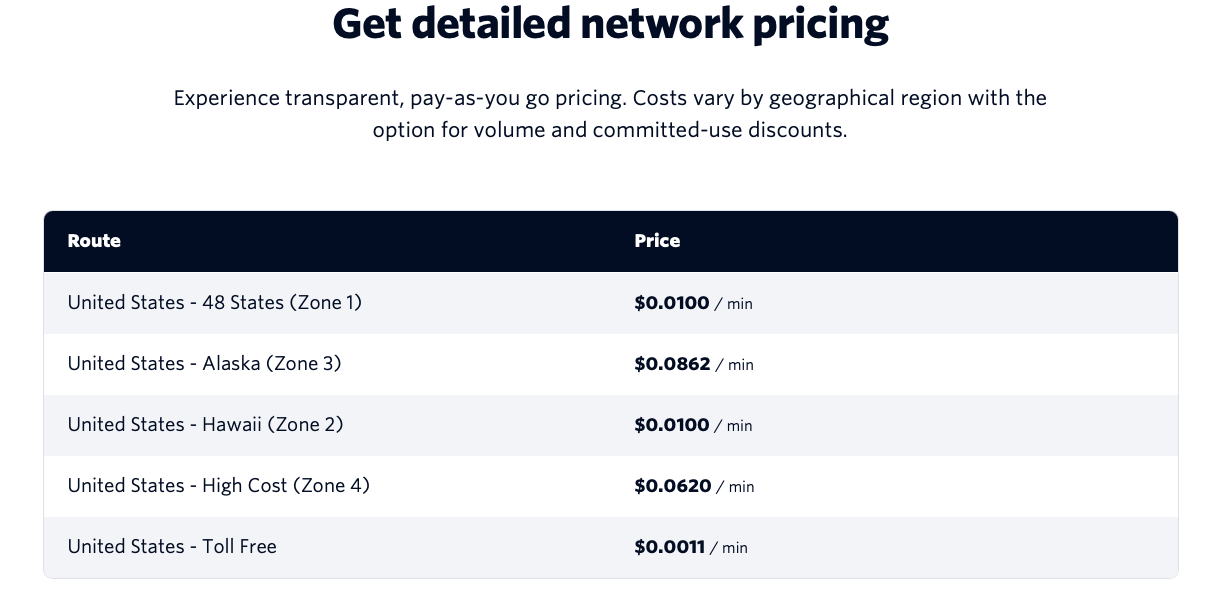Choose the "United States - Hawaii (Zone 2)" route
This screenshot has width=1211, height=597.
pyautogui.click(x=205, y=424)
